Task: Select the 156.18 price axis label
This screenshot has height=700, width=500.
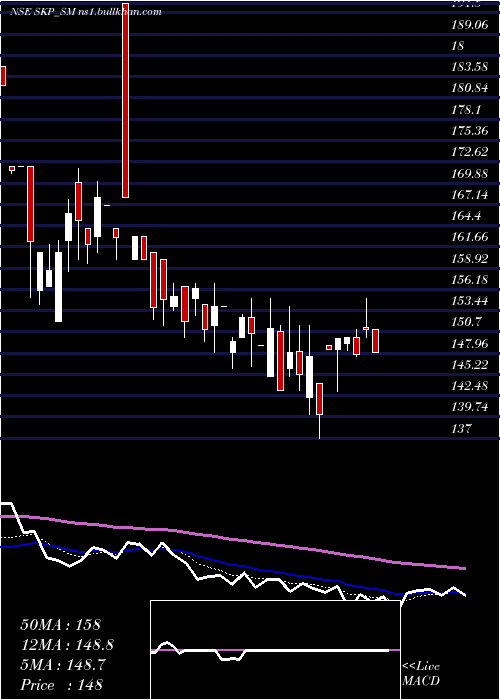Action: coord(470,279)
